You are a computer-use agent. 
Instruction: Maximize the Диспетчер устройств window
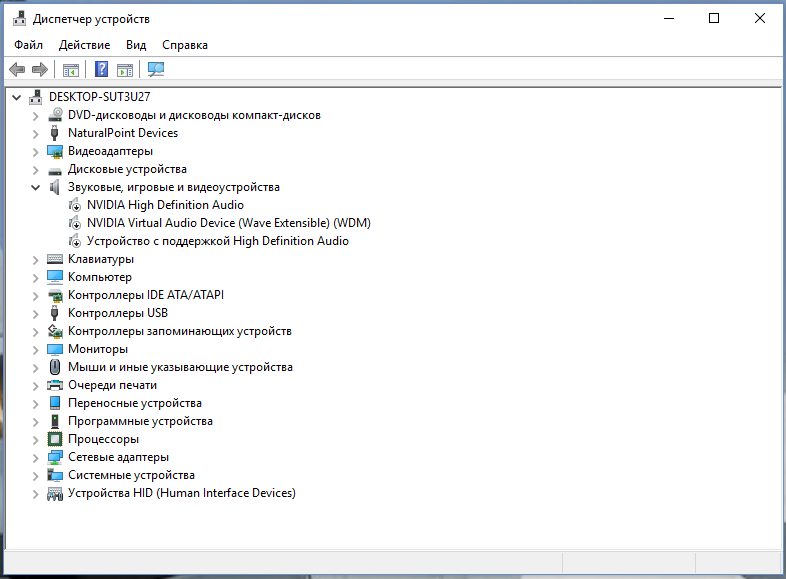[714, 19]
